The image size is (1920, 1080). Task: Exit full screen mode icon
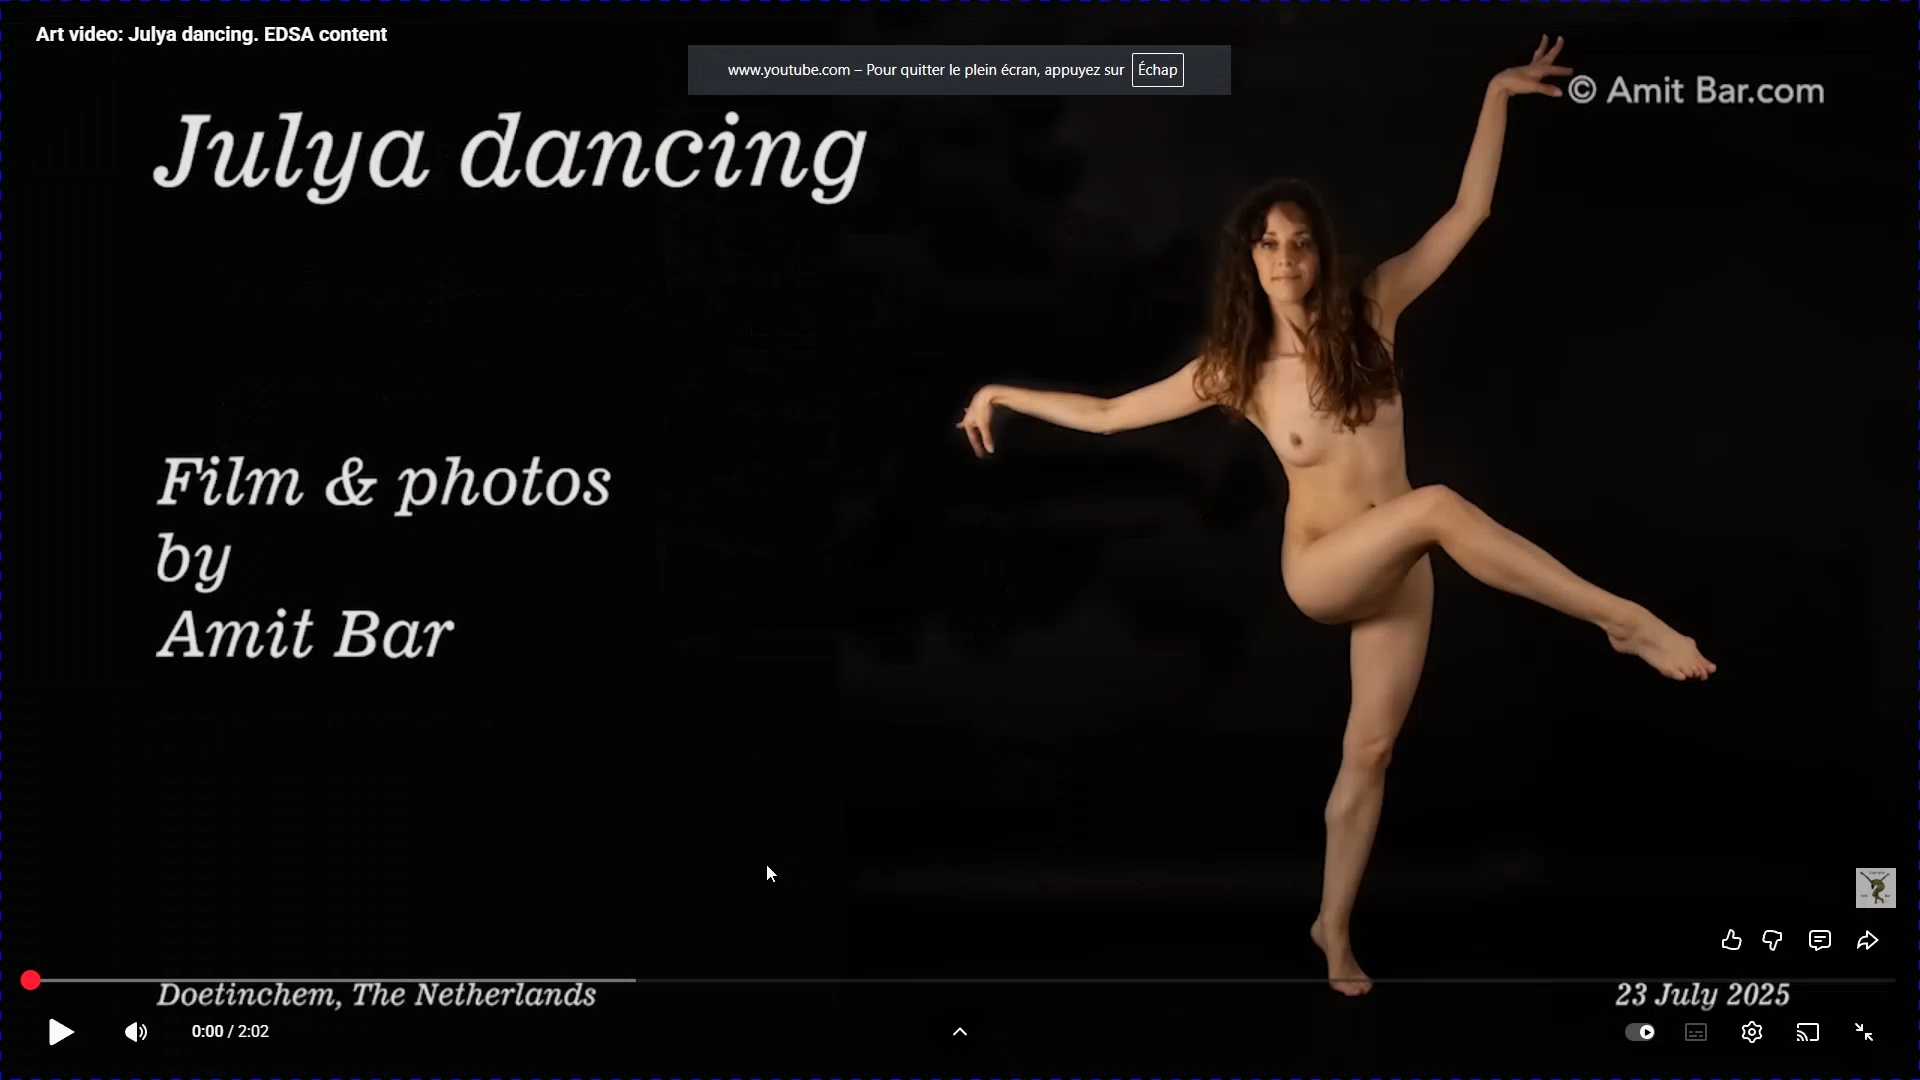(1864, 1032)
